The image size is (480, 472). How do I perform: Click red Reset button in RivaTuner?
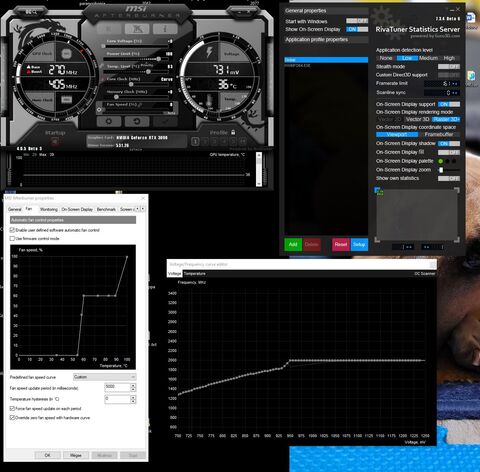pyautogui.click(x=341, y=244)
